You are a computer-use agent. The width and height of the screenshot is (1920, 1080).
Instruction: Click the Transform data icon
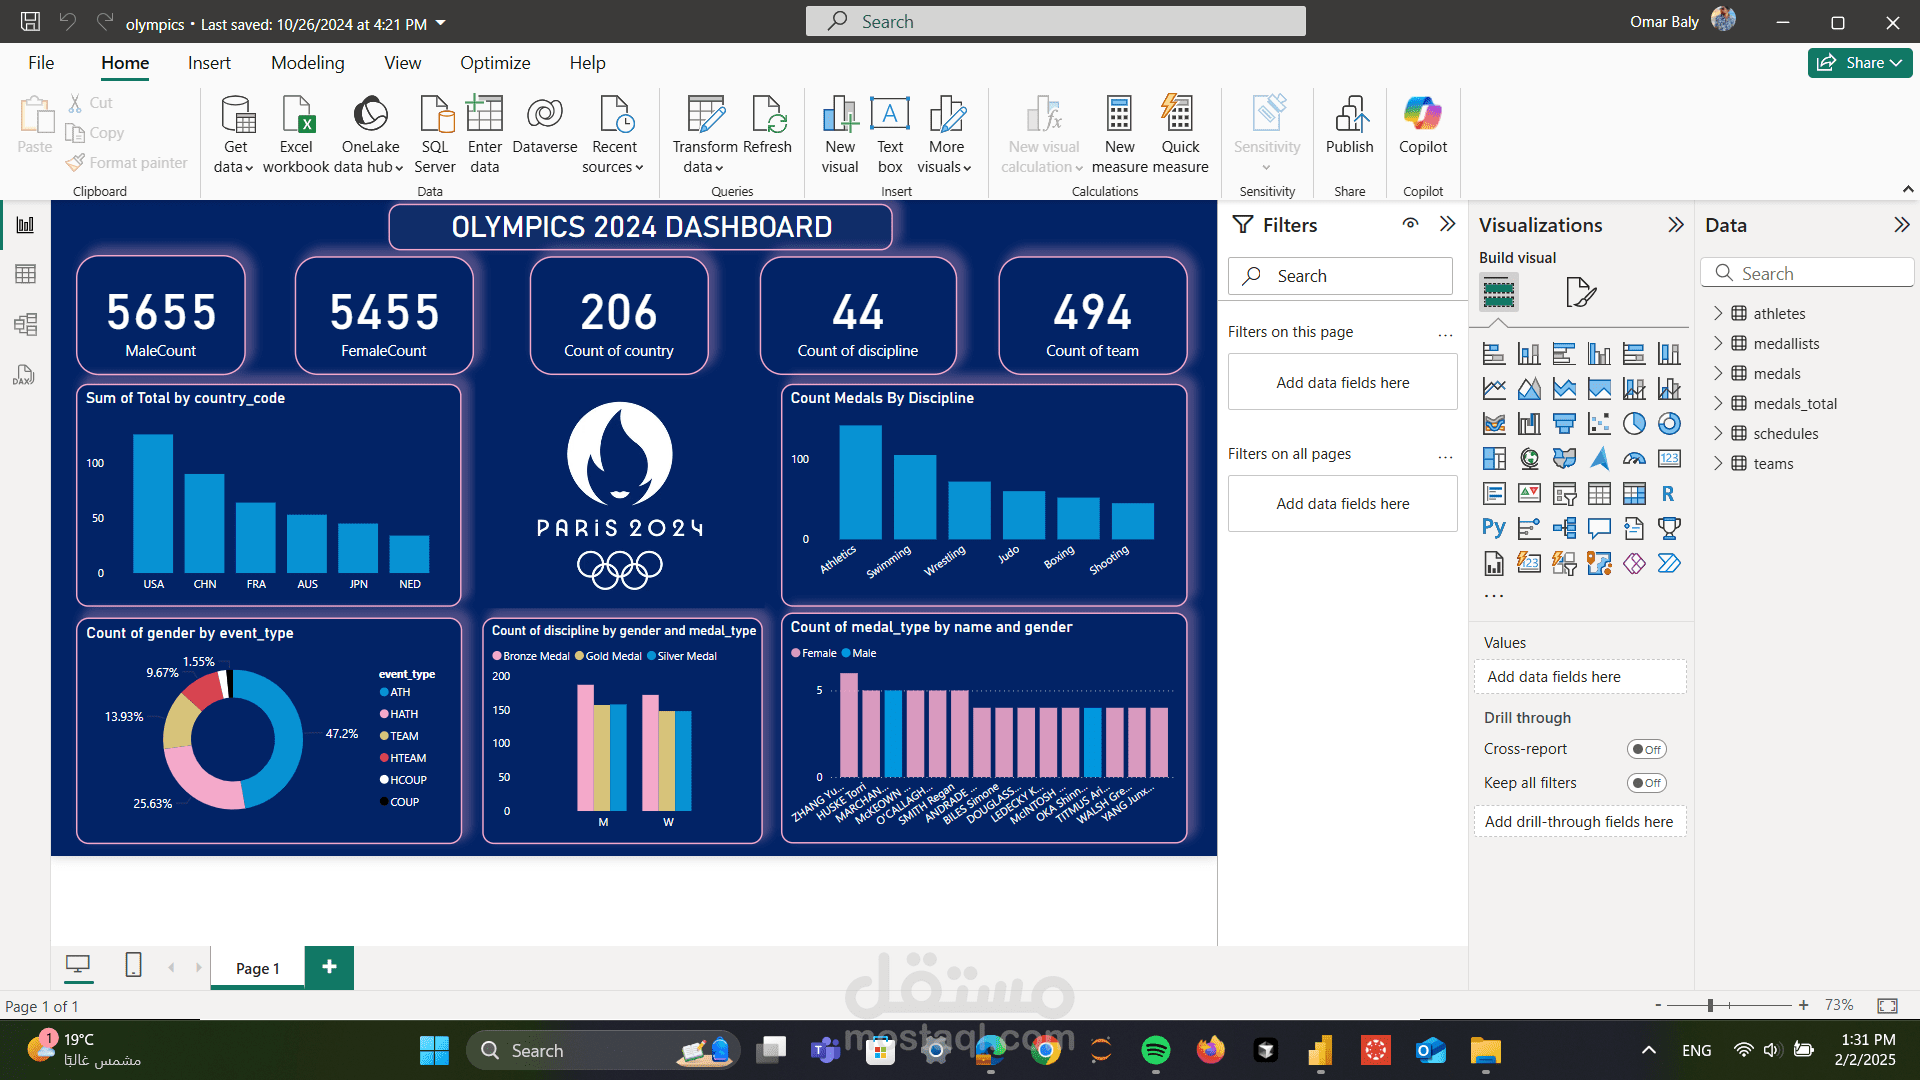(706, 116)
